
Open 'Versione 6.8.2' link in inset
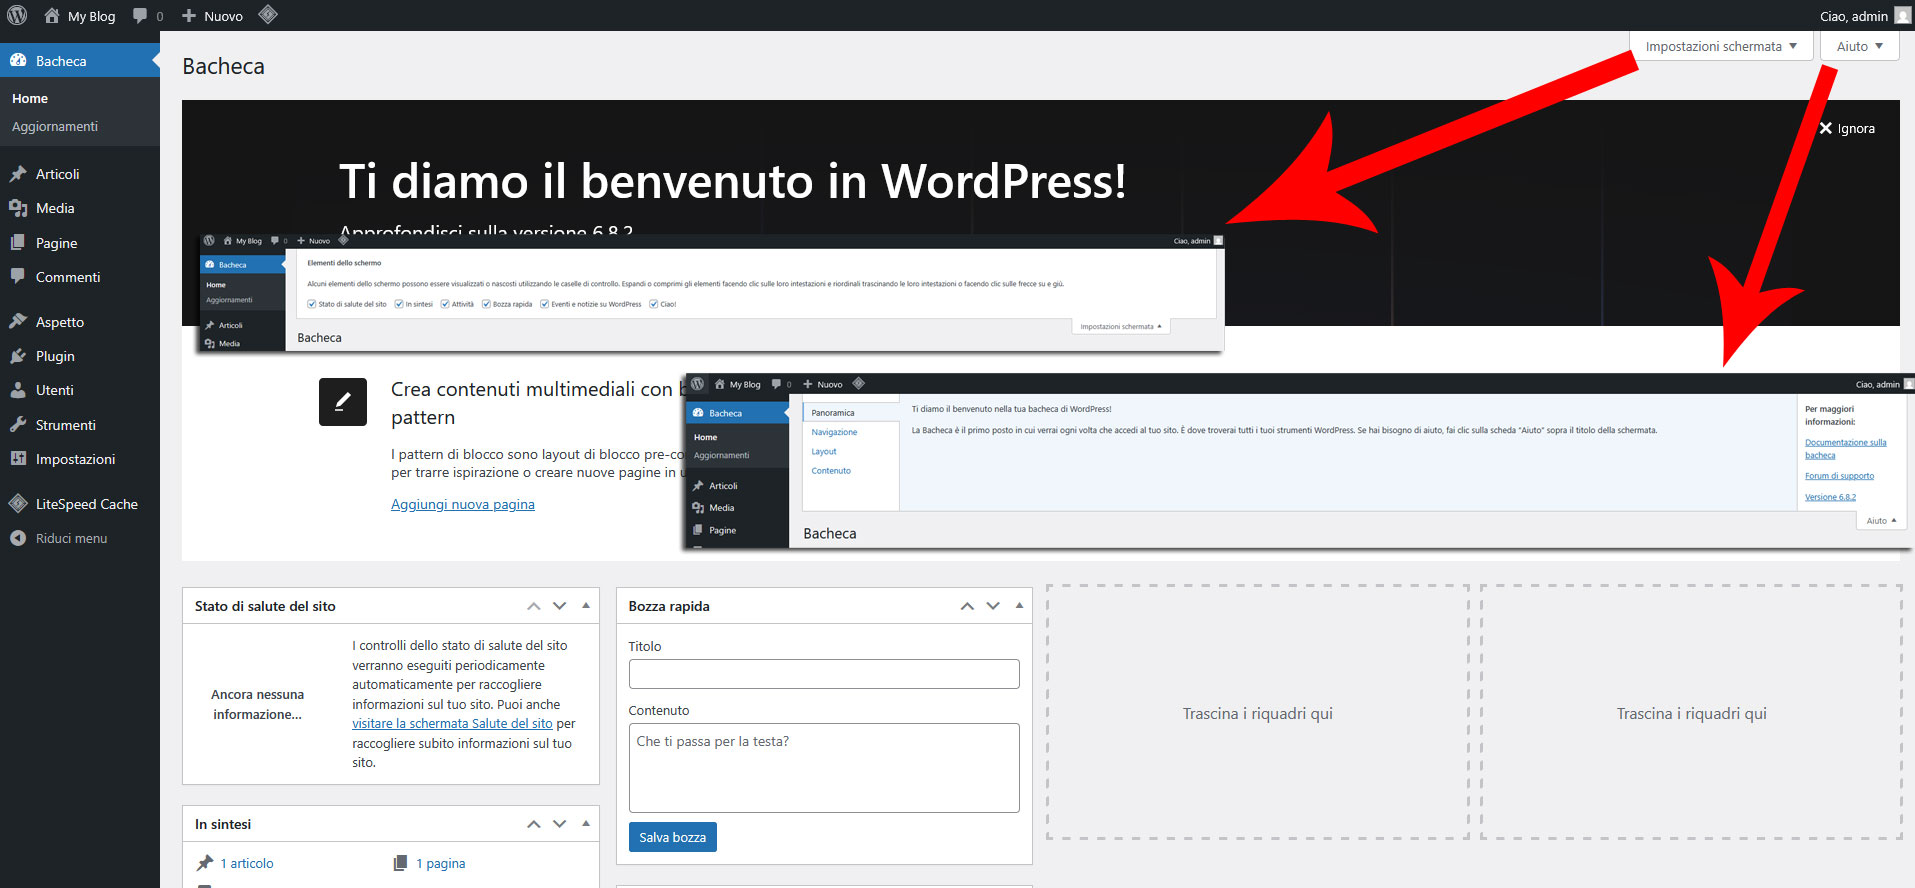[1830, 497]
